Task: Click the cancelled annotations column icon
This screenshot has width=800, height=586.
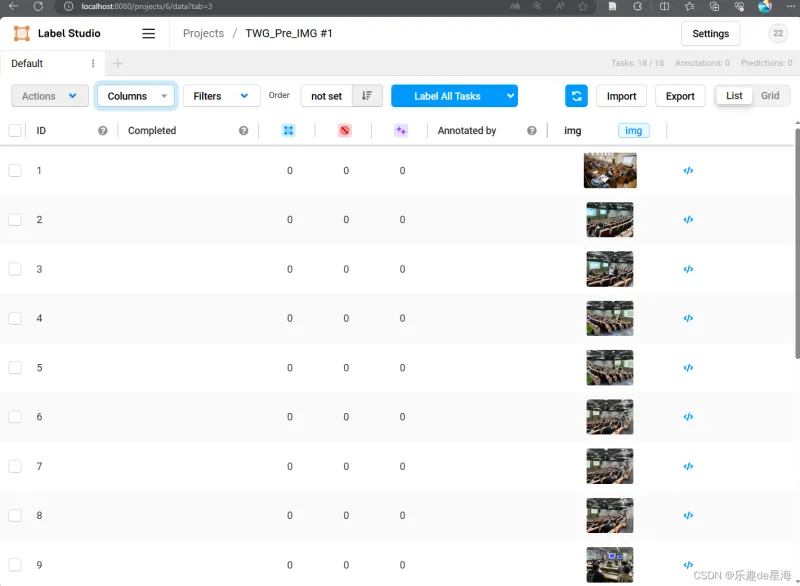Action: click(344, 131)
